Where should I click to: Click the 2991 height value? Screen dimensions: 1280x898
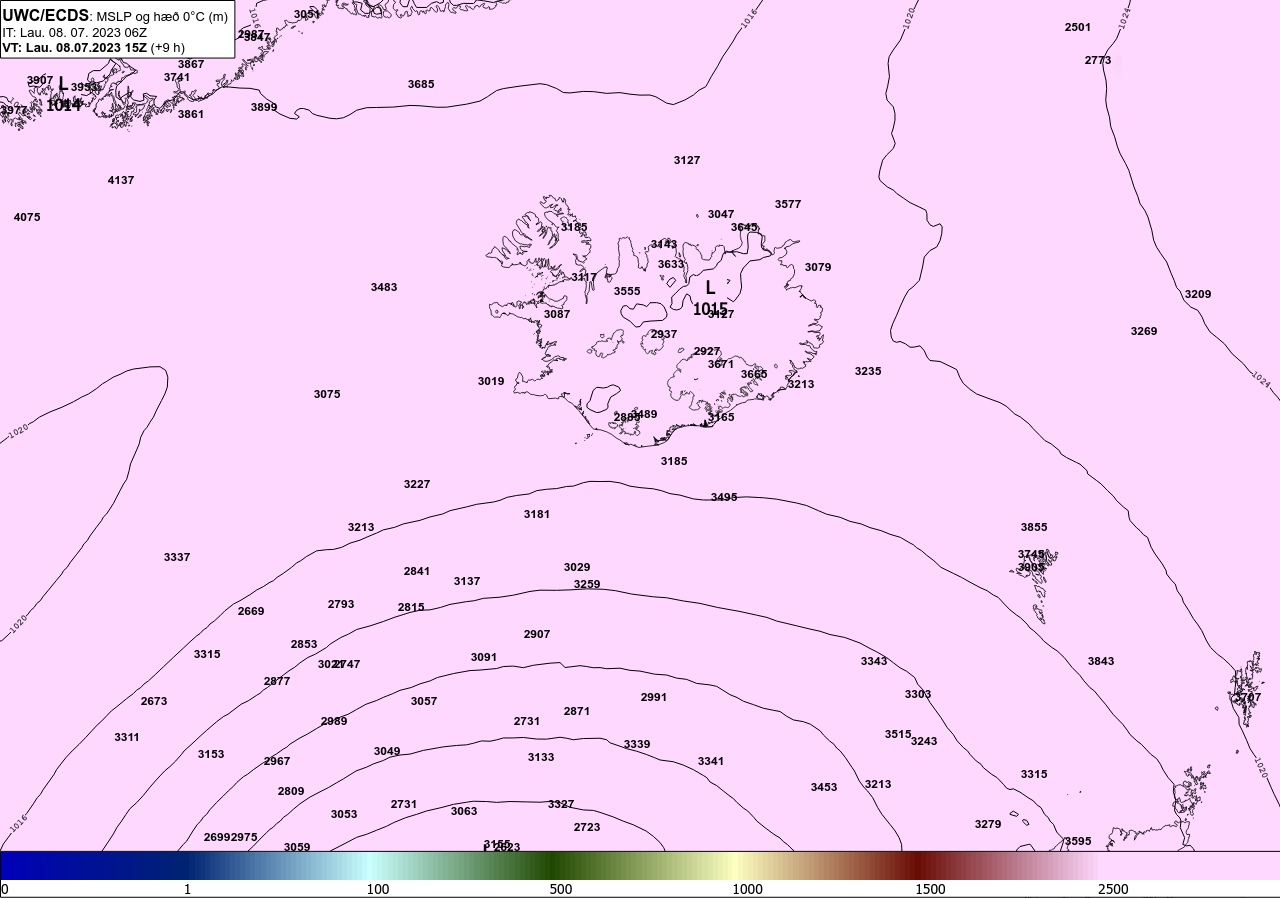point(654,697)
